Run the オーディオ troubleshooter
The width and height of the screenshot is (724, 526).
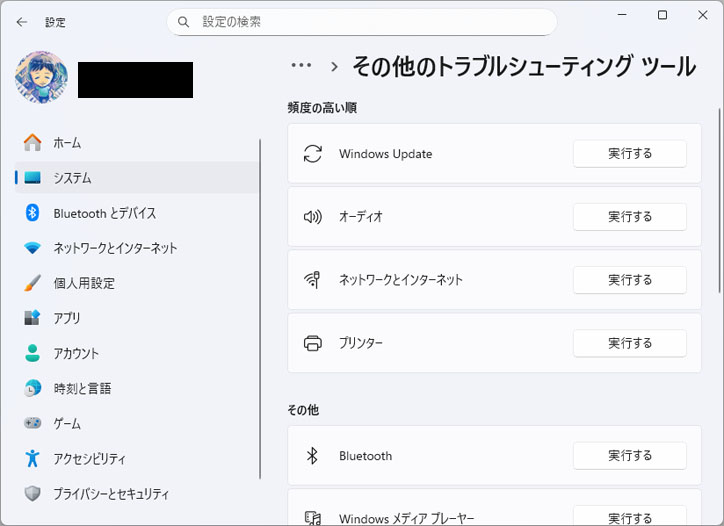coord(629,217)
